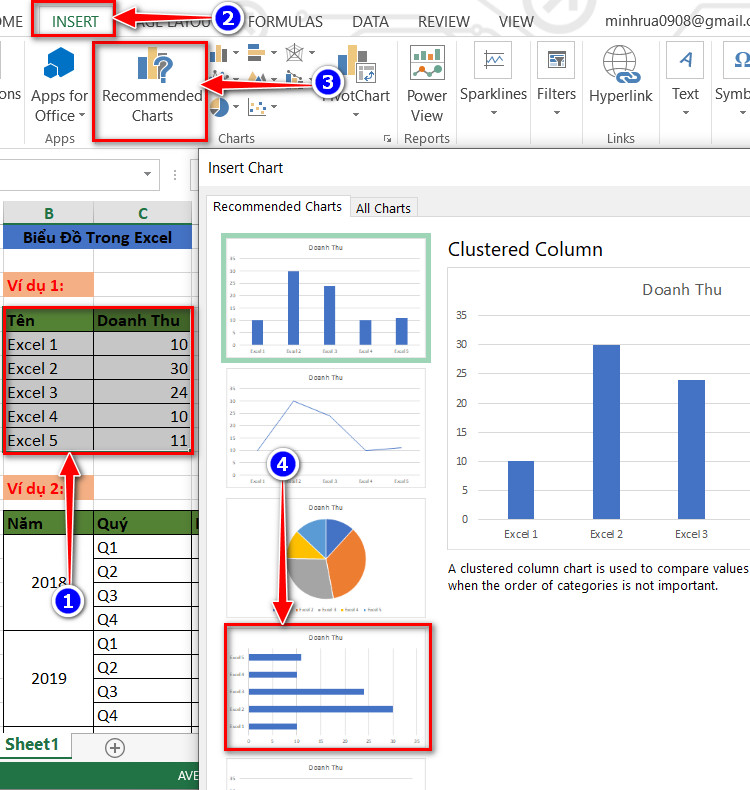The image size is (750, 790).
Task: Select the 'Tên' header cell
Action: (x=49, y=320)
